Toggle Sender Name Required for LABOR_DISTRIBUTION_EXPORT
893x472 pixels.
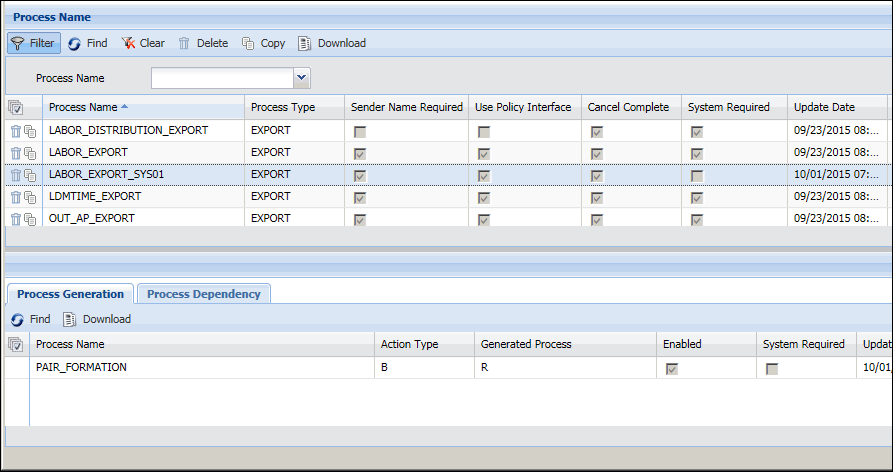click(x=359, y=131)
